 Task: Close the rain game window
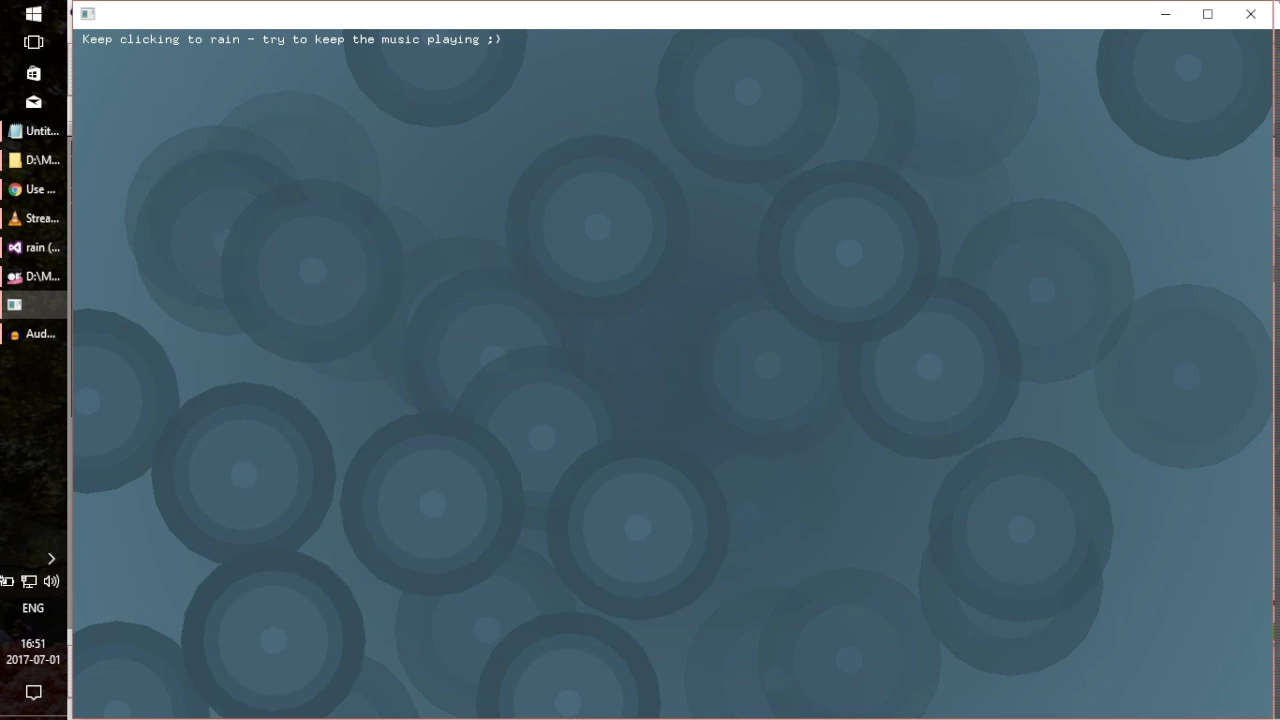point(1251,14)
